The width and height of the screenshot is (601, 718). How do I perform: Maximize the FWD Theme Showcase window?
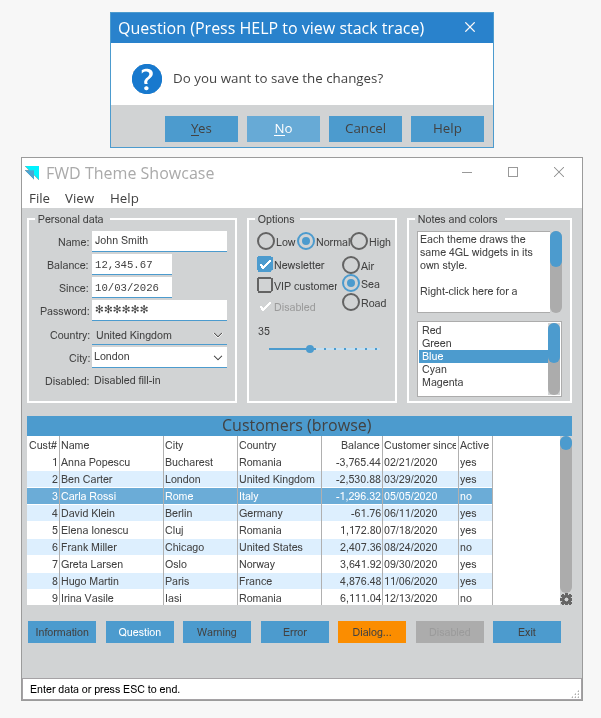click(513, 172)
